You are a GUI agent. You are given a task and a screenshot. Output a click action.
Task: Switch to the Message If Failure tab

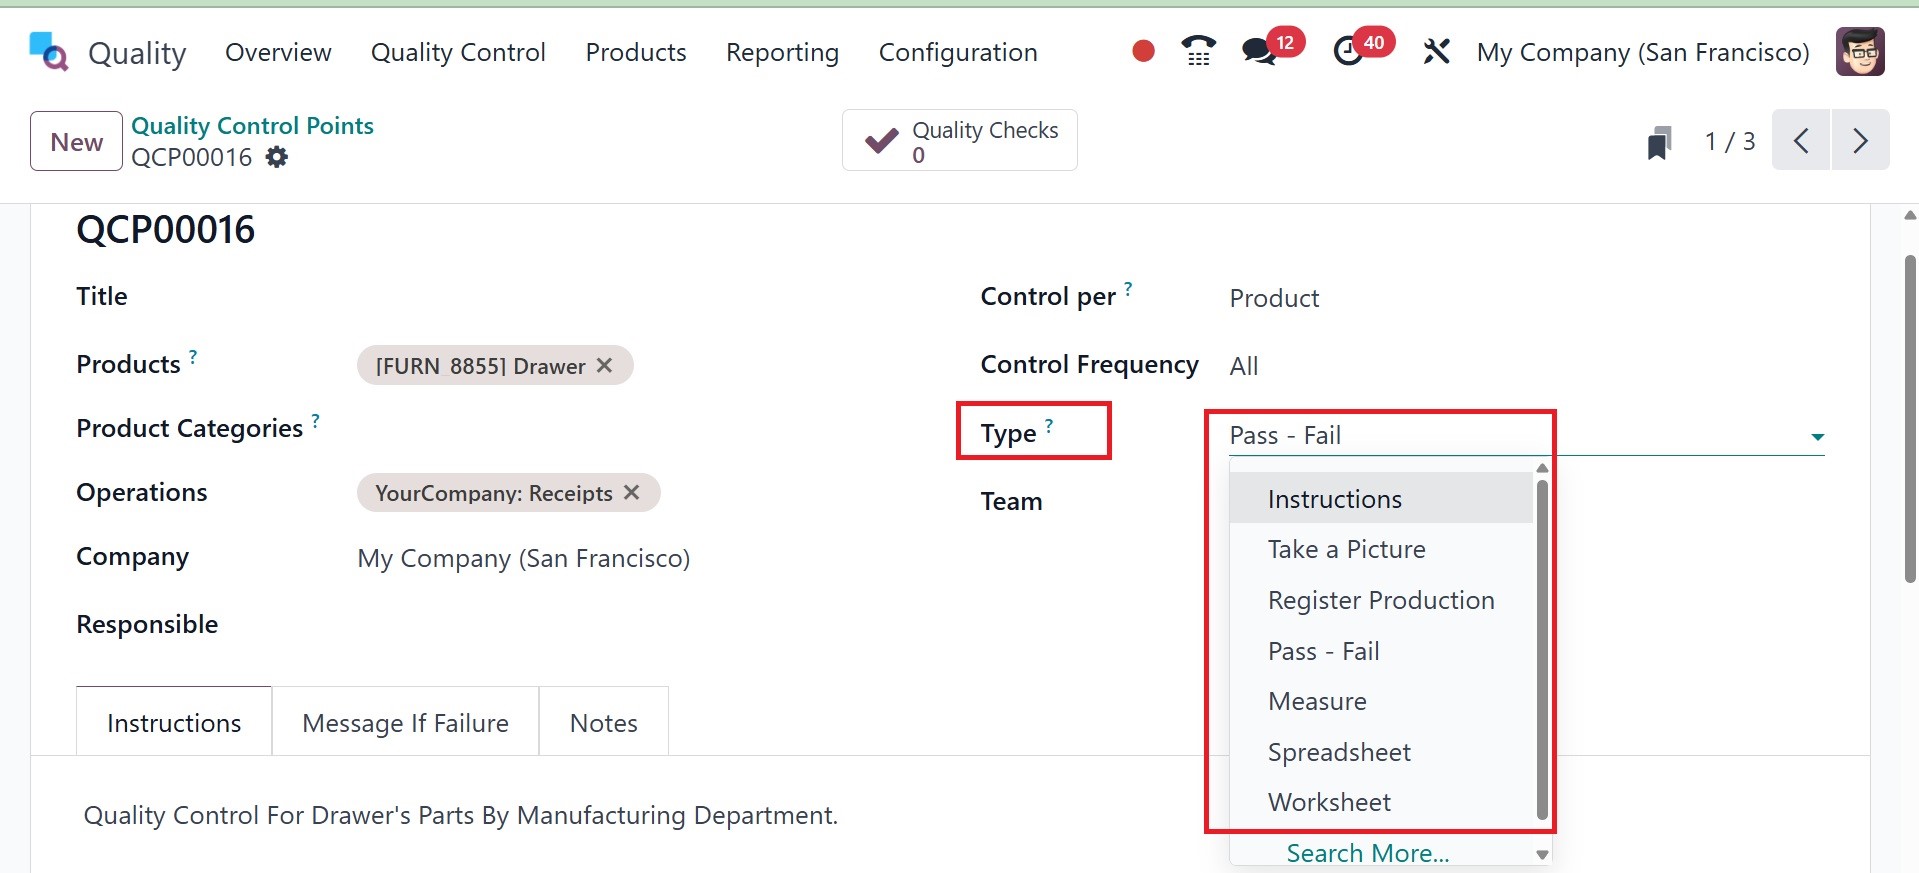(x=405, y=722)
